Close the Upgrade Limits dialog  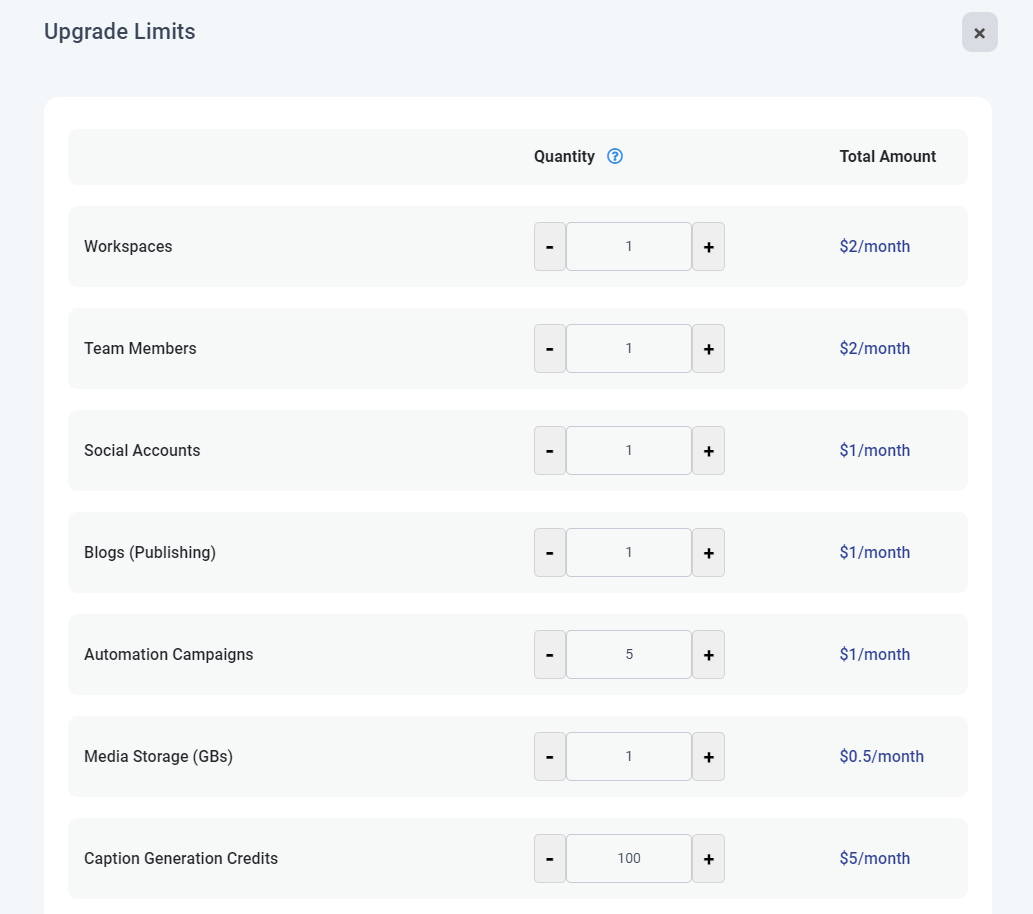click(979, 33)
